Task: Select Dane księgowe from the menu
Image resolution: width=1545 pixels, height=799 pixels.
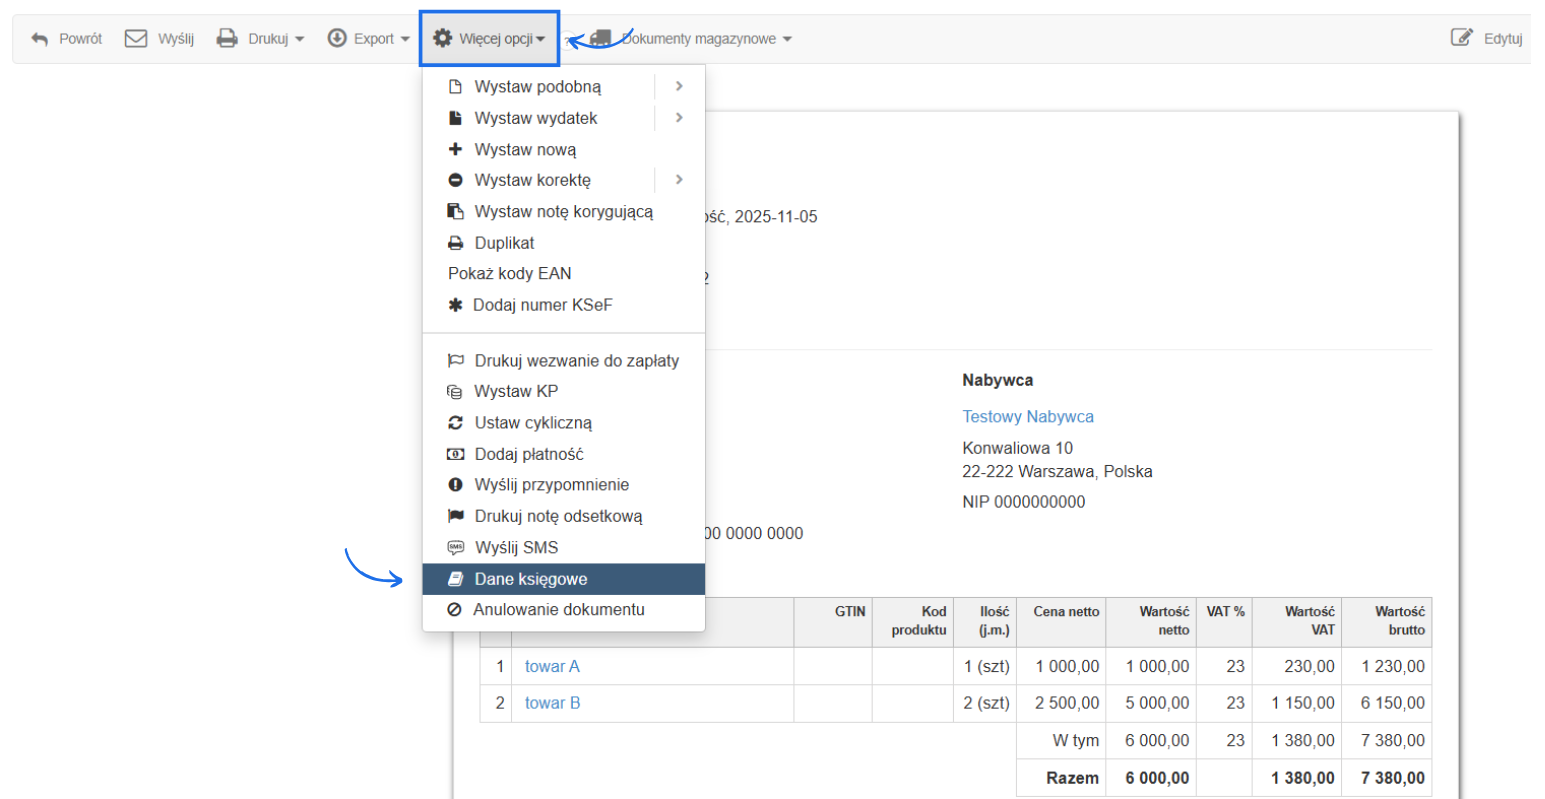Action: (530, 579)
